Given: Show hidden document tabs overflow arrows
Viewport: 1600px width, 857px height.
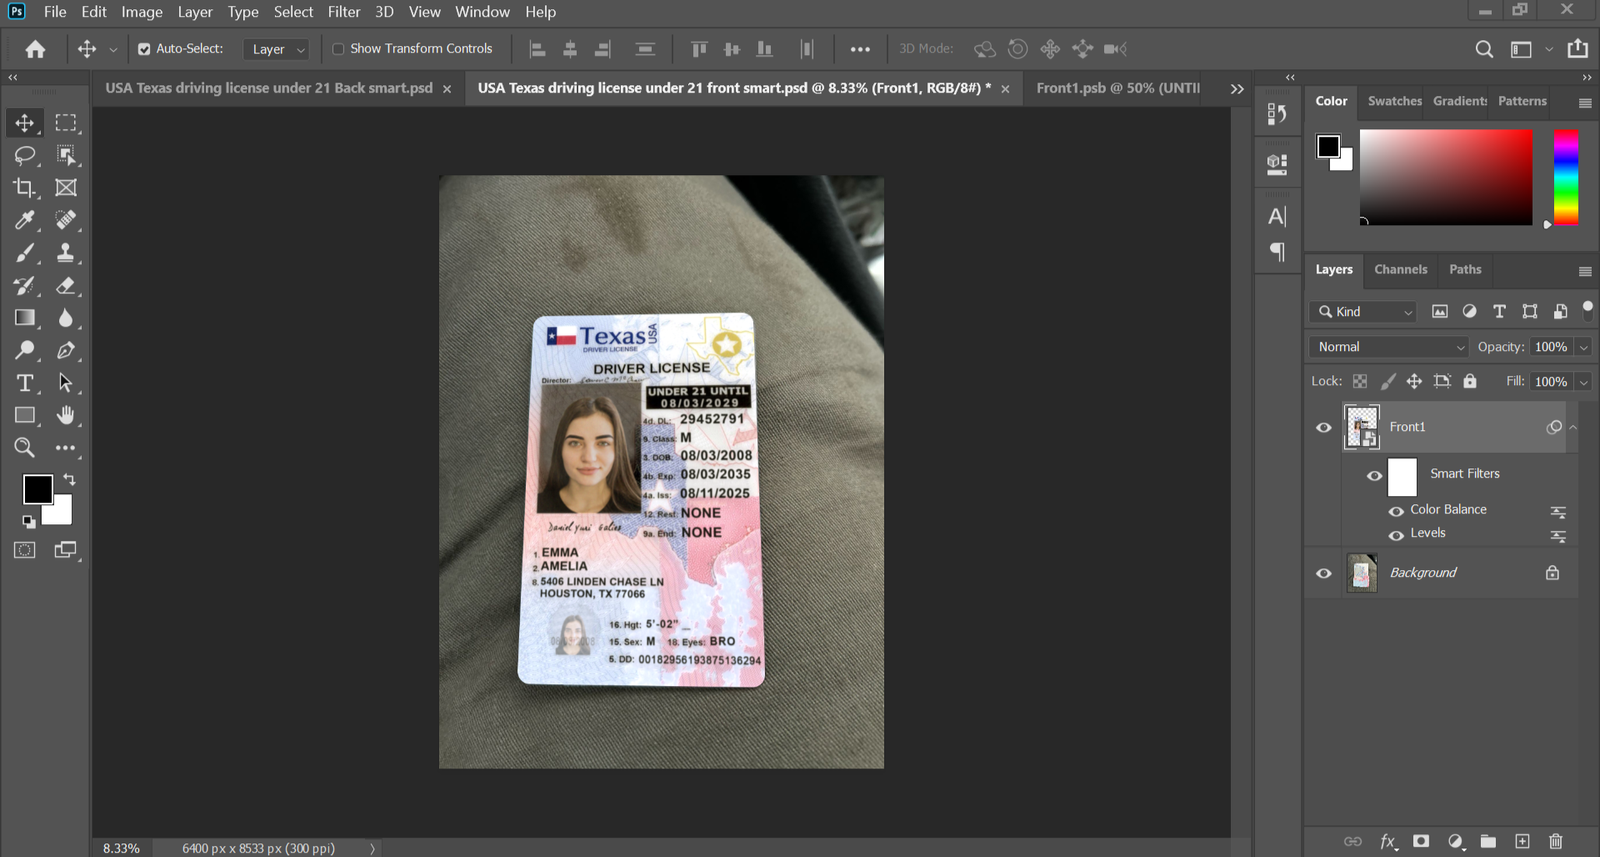Looking at the screenshot, I should pyautogui.click(x=1237, y=89).
